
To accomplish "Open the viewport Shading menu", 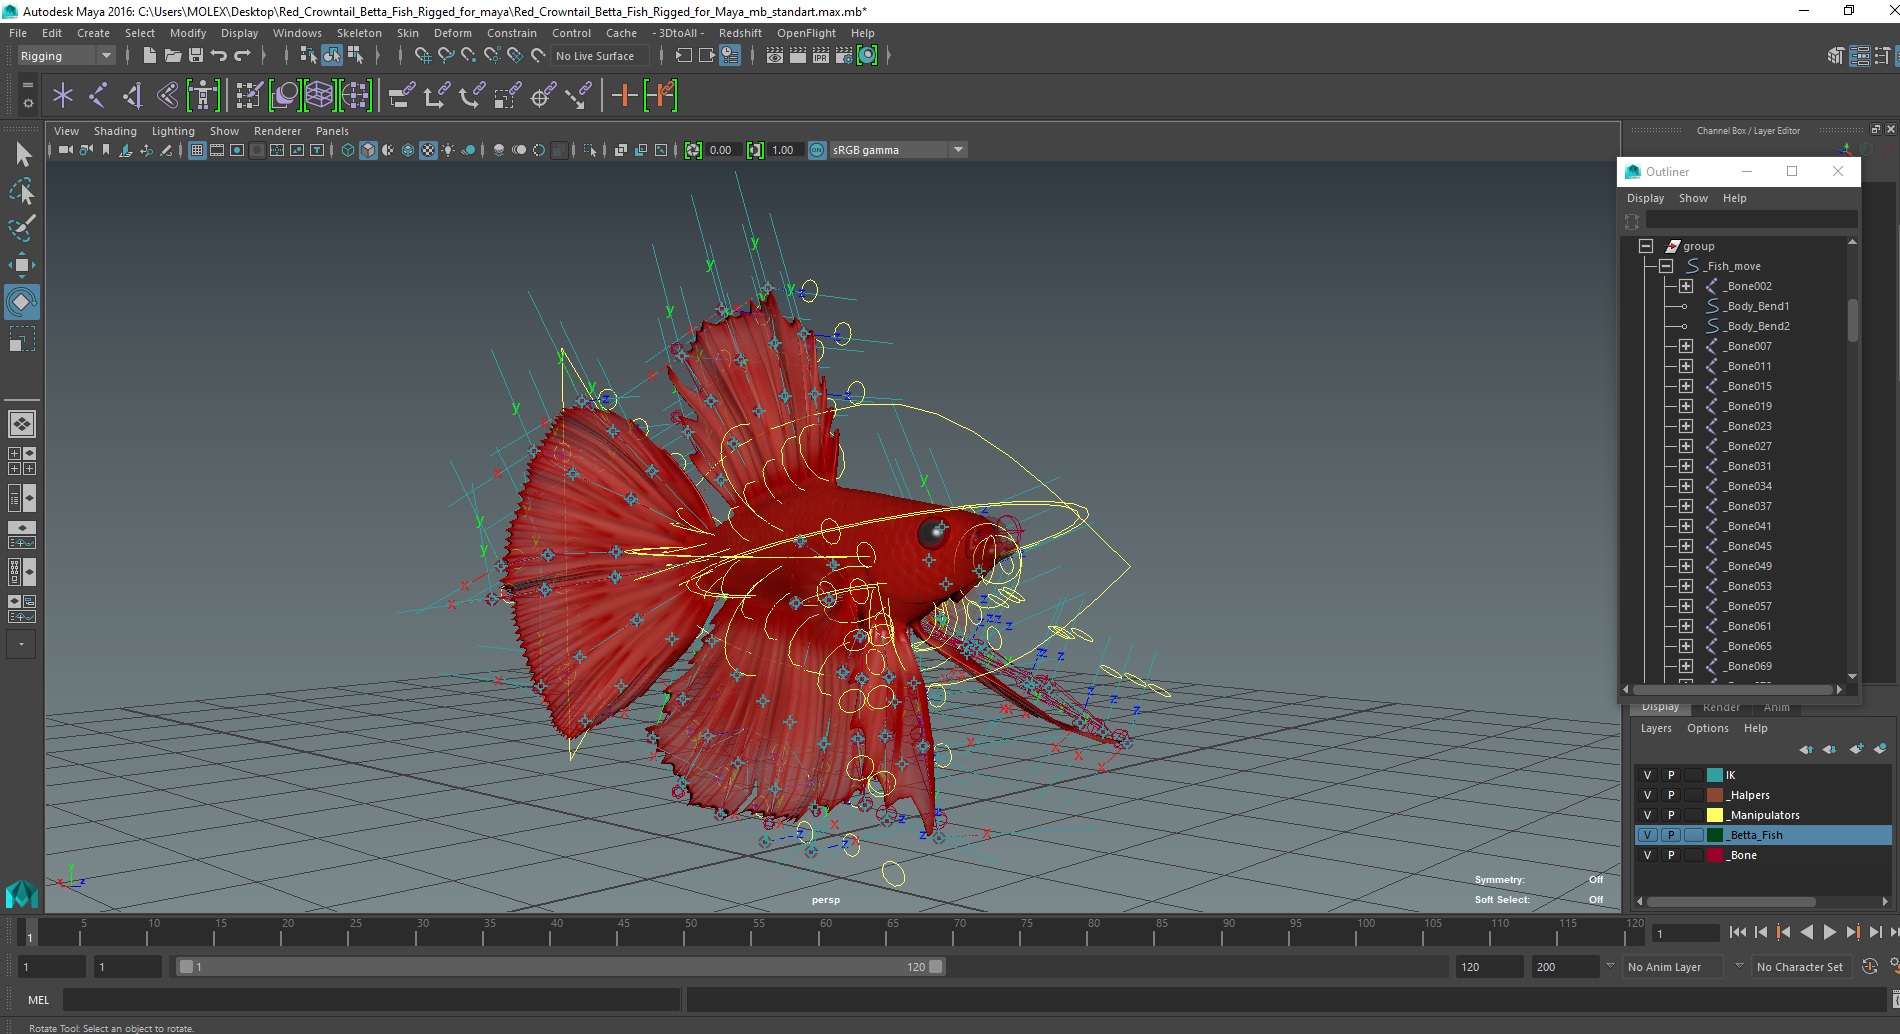I will [115, 131].
